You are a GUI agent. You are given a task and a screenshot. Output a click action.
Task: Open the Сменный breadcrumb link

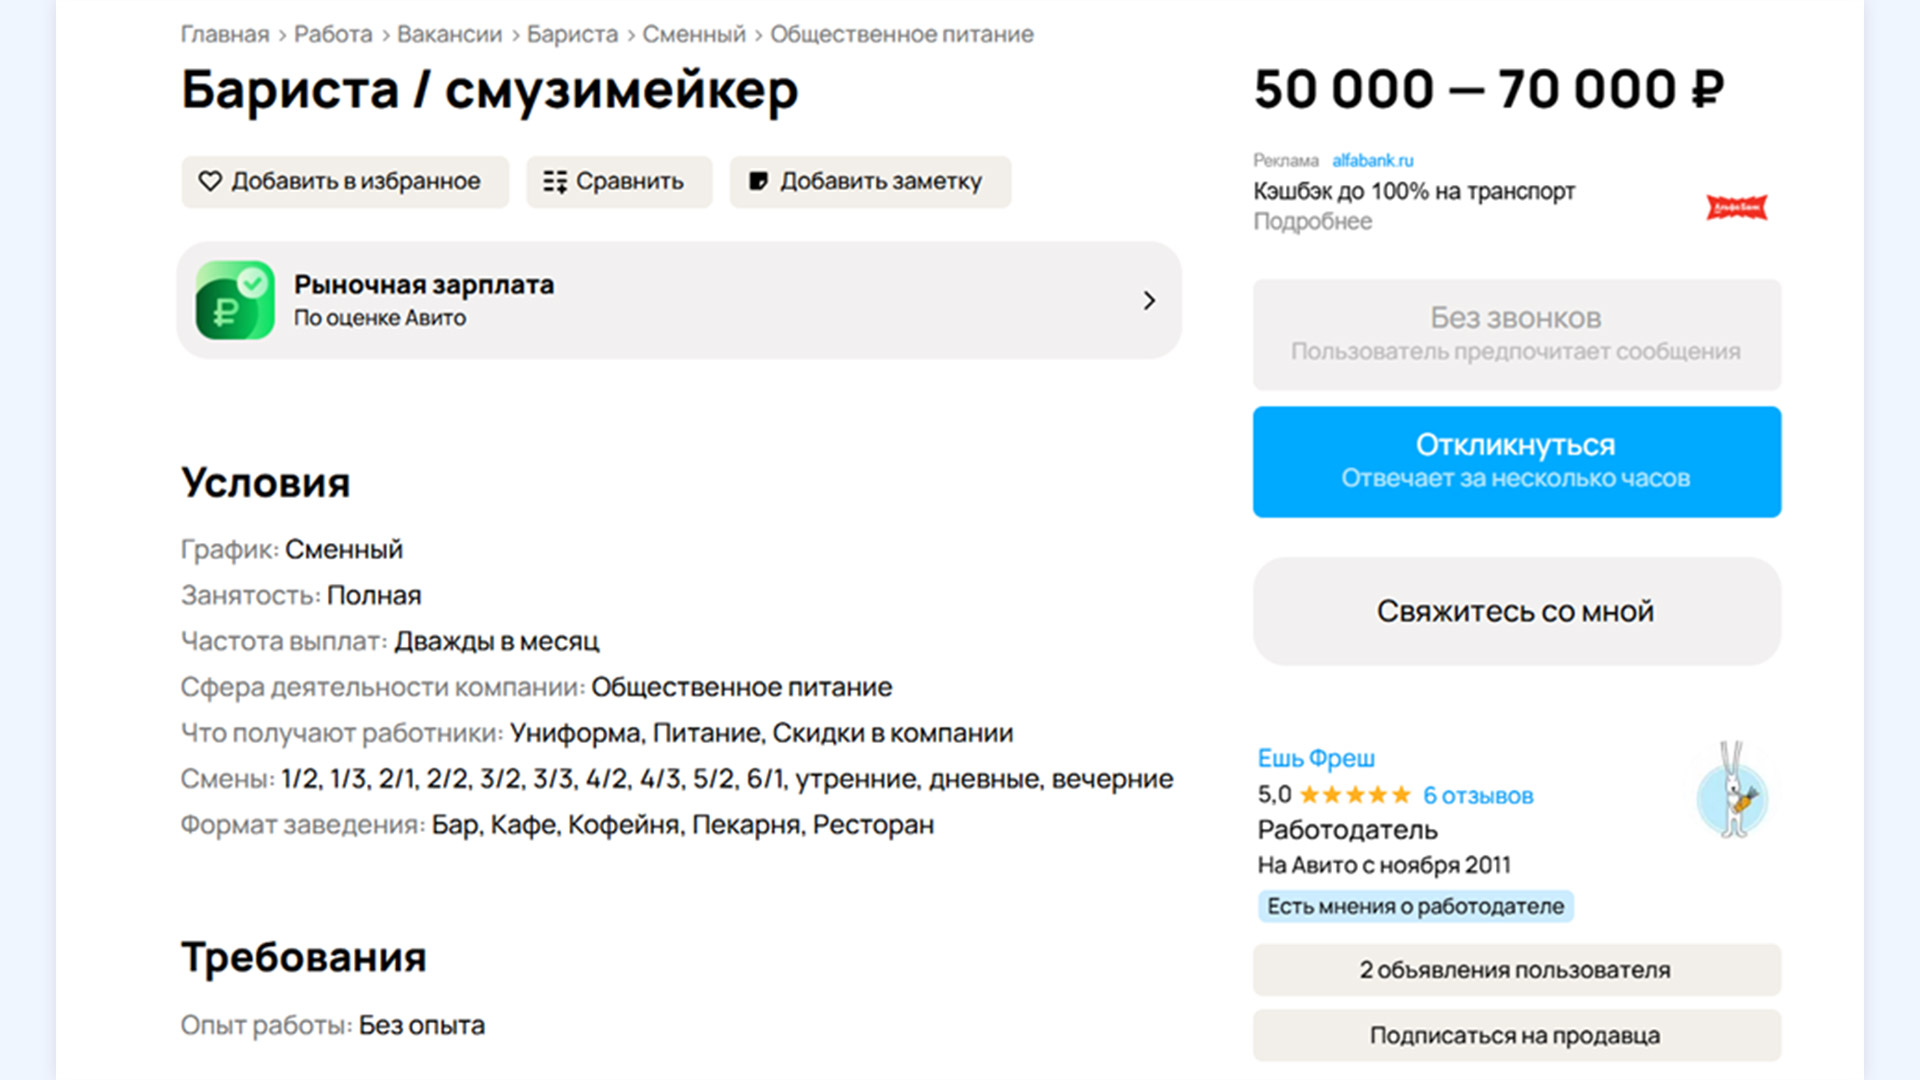click(694, 34)
